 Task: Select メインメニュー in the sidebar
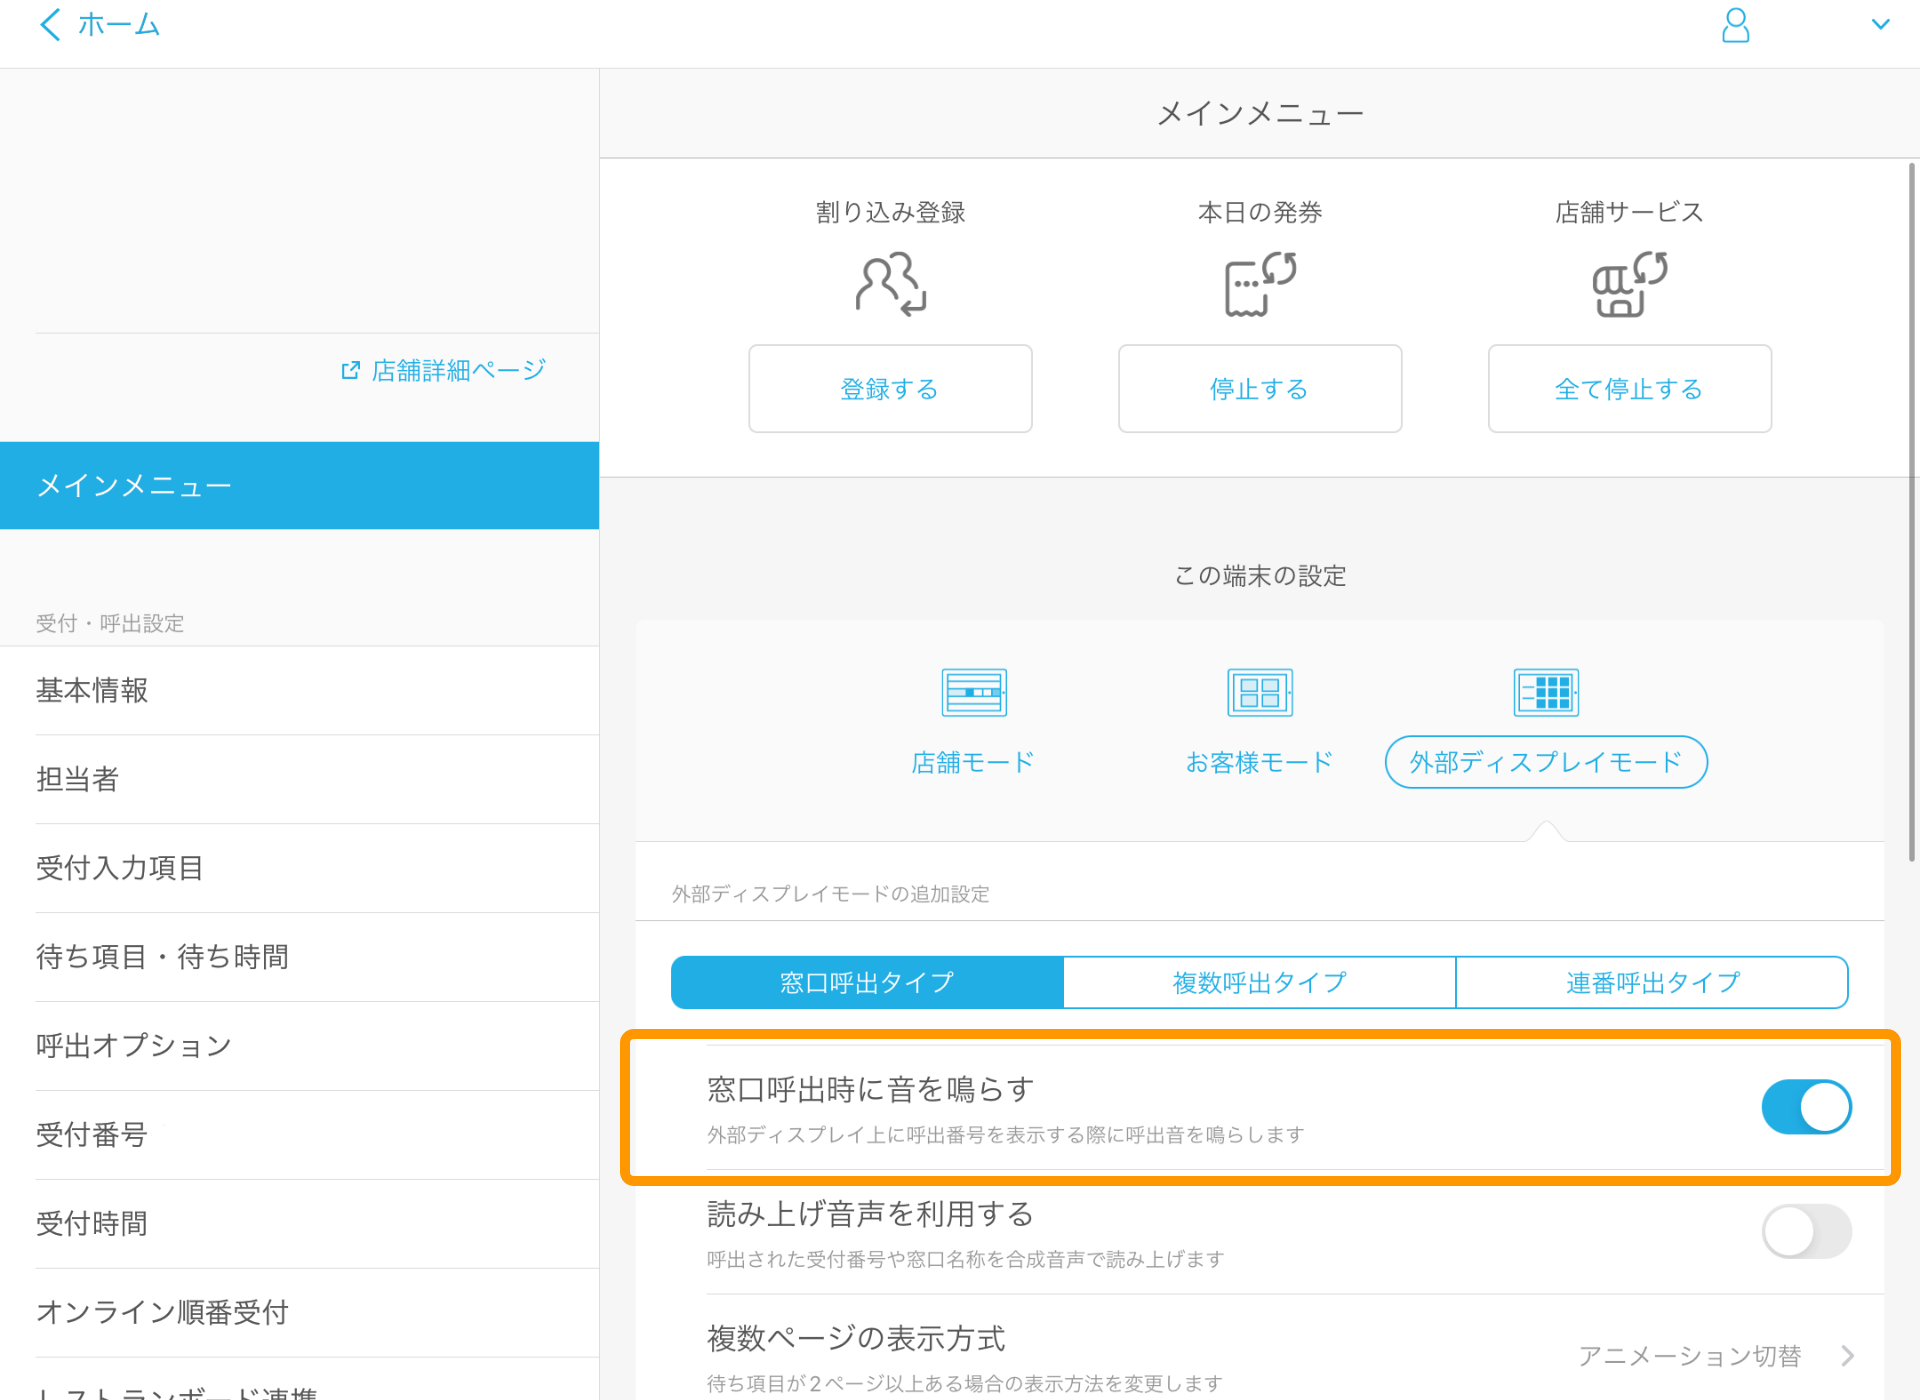299,486
